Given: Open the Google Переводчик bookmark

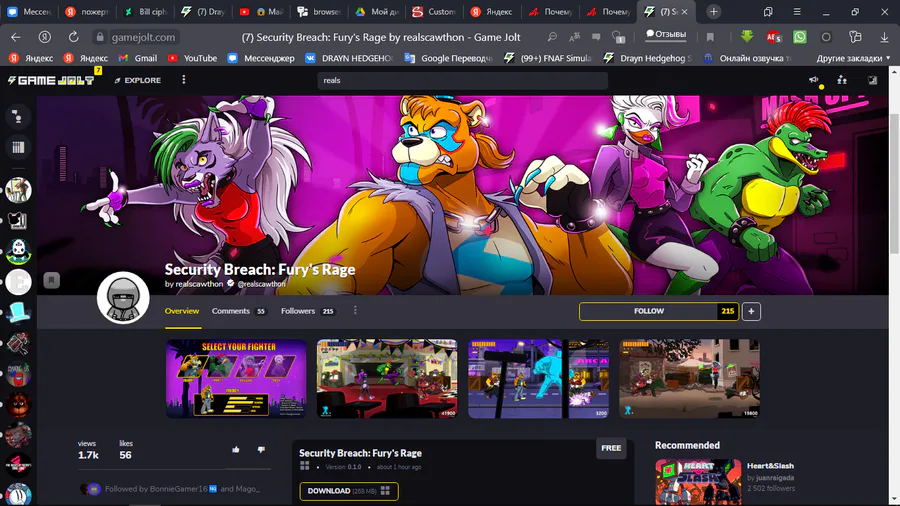Looking at the screenshot, I should pyautogui.click(x=448, y=58).
